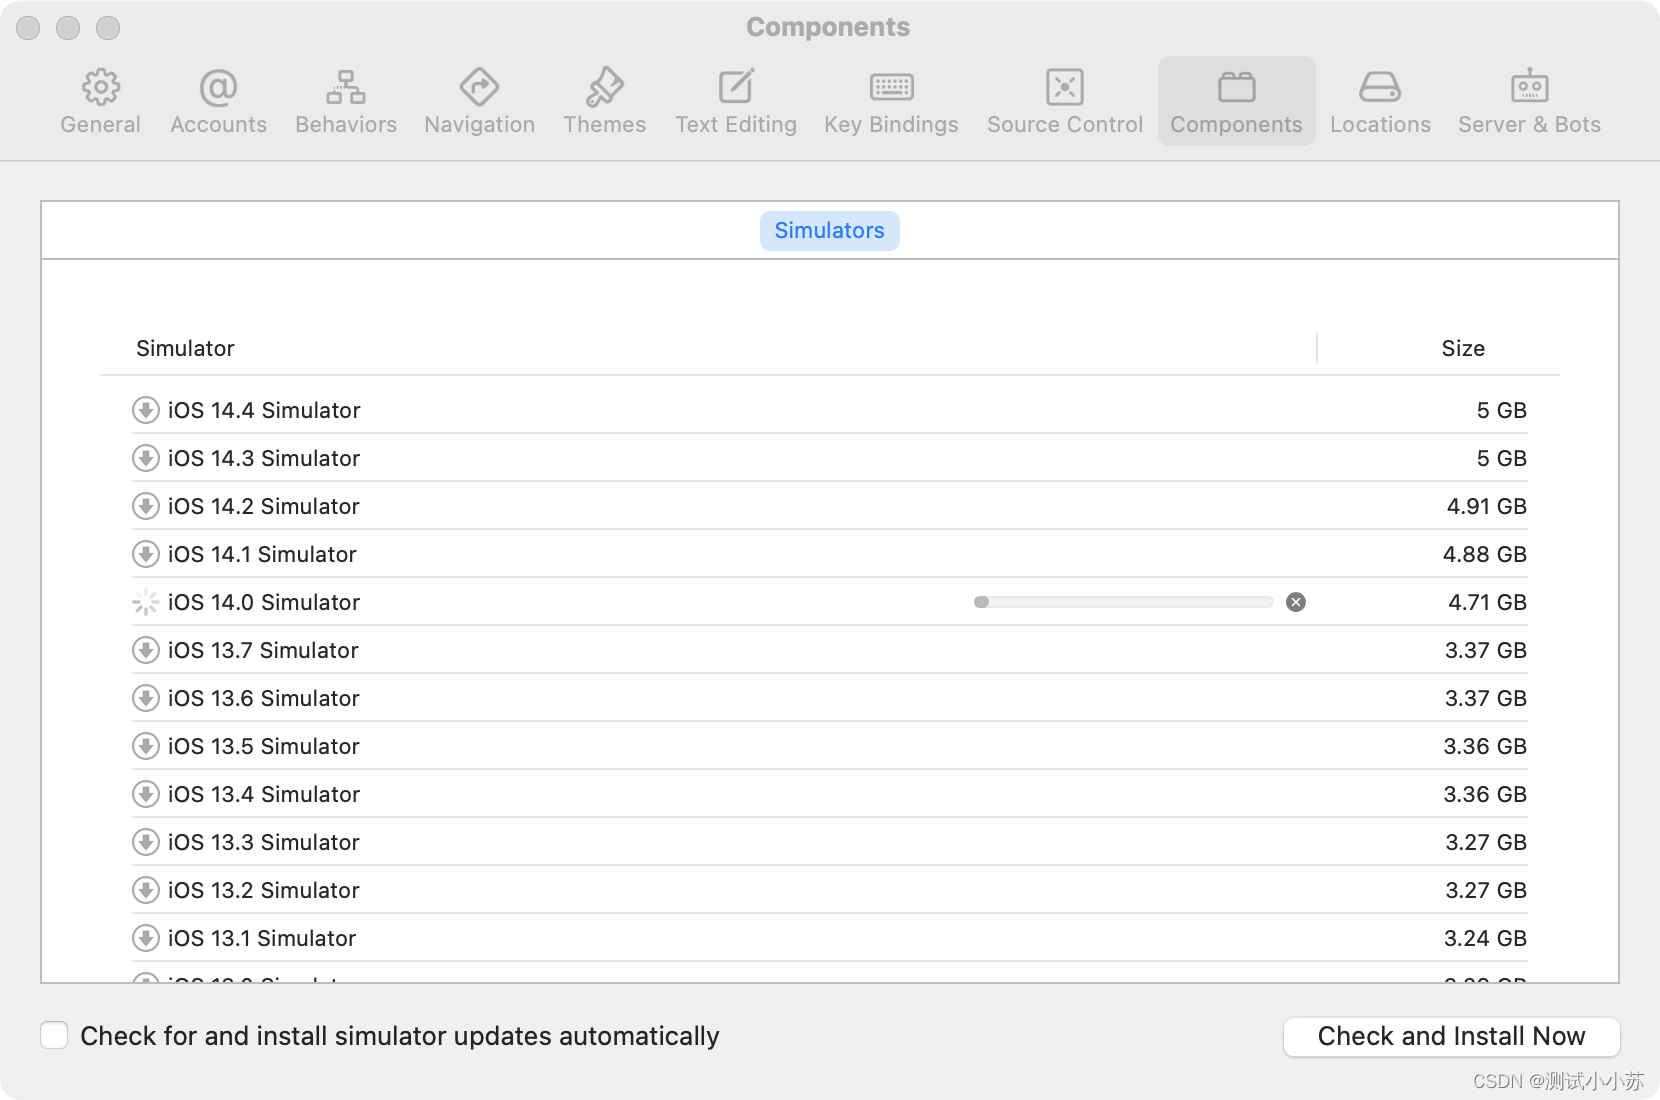Select the iOS 13.1 Simulator row label

[x=262, y=938]
